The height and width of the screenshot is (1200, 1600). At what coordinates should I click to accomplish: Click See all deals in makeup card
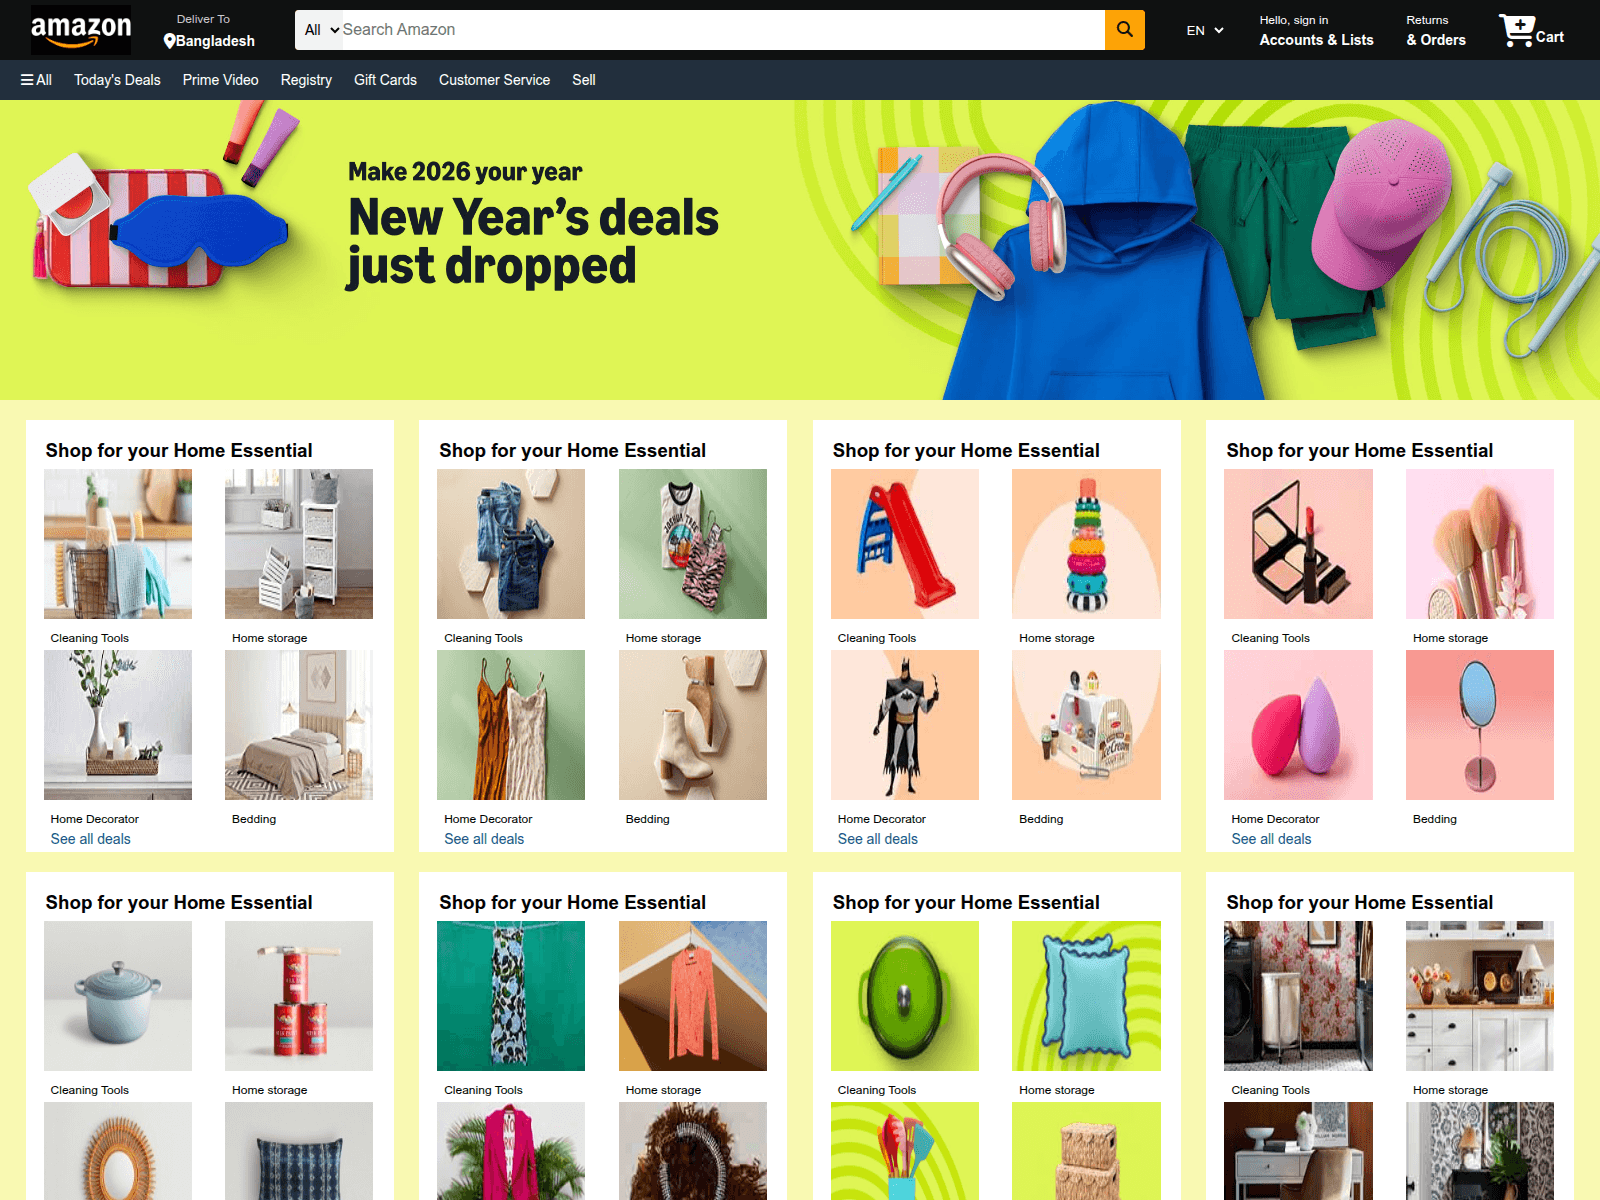[1271, 839]
